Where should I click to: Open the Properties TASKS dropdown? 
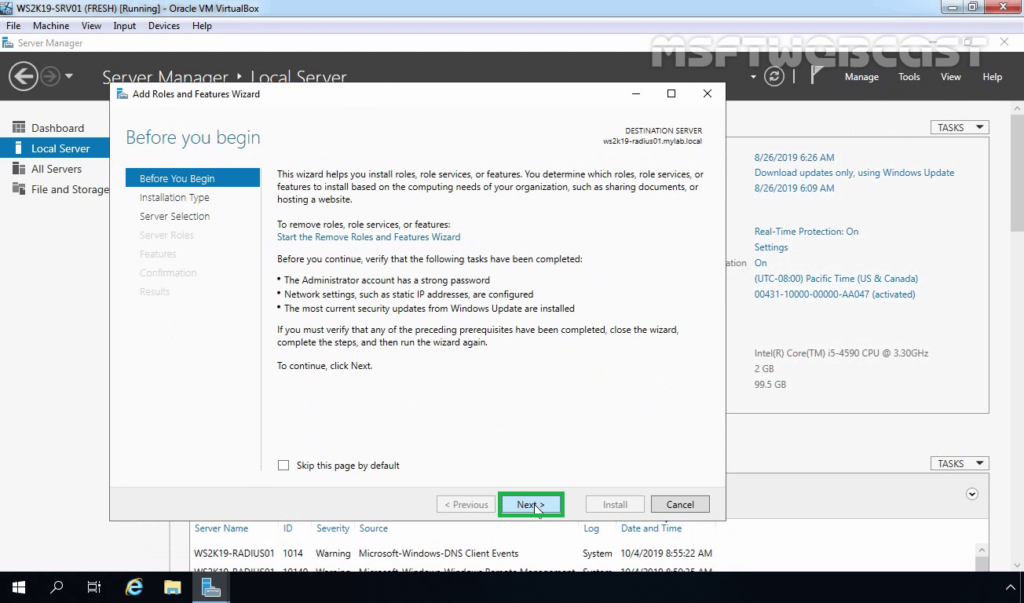click(x=959, y=127)
